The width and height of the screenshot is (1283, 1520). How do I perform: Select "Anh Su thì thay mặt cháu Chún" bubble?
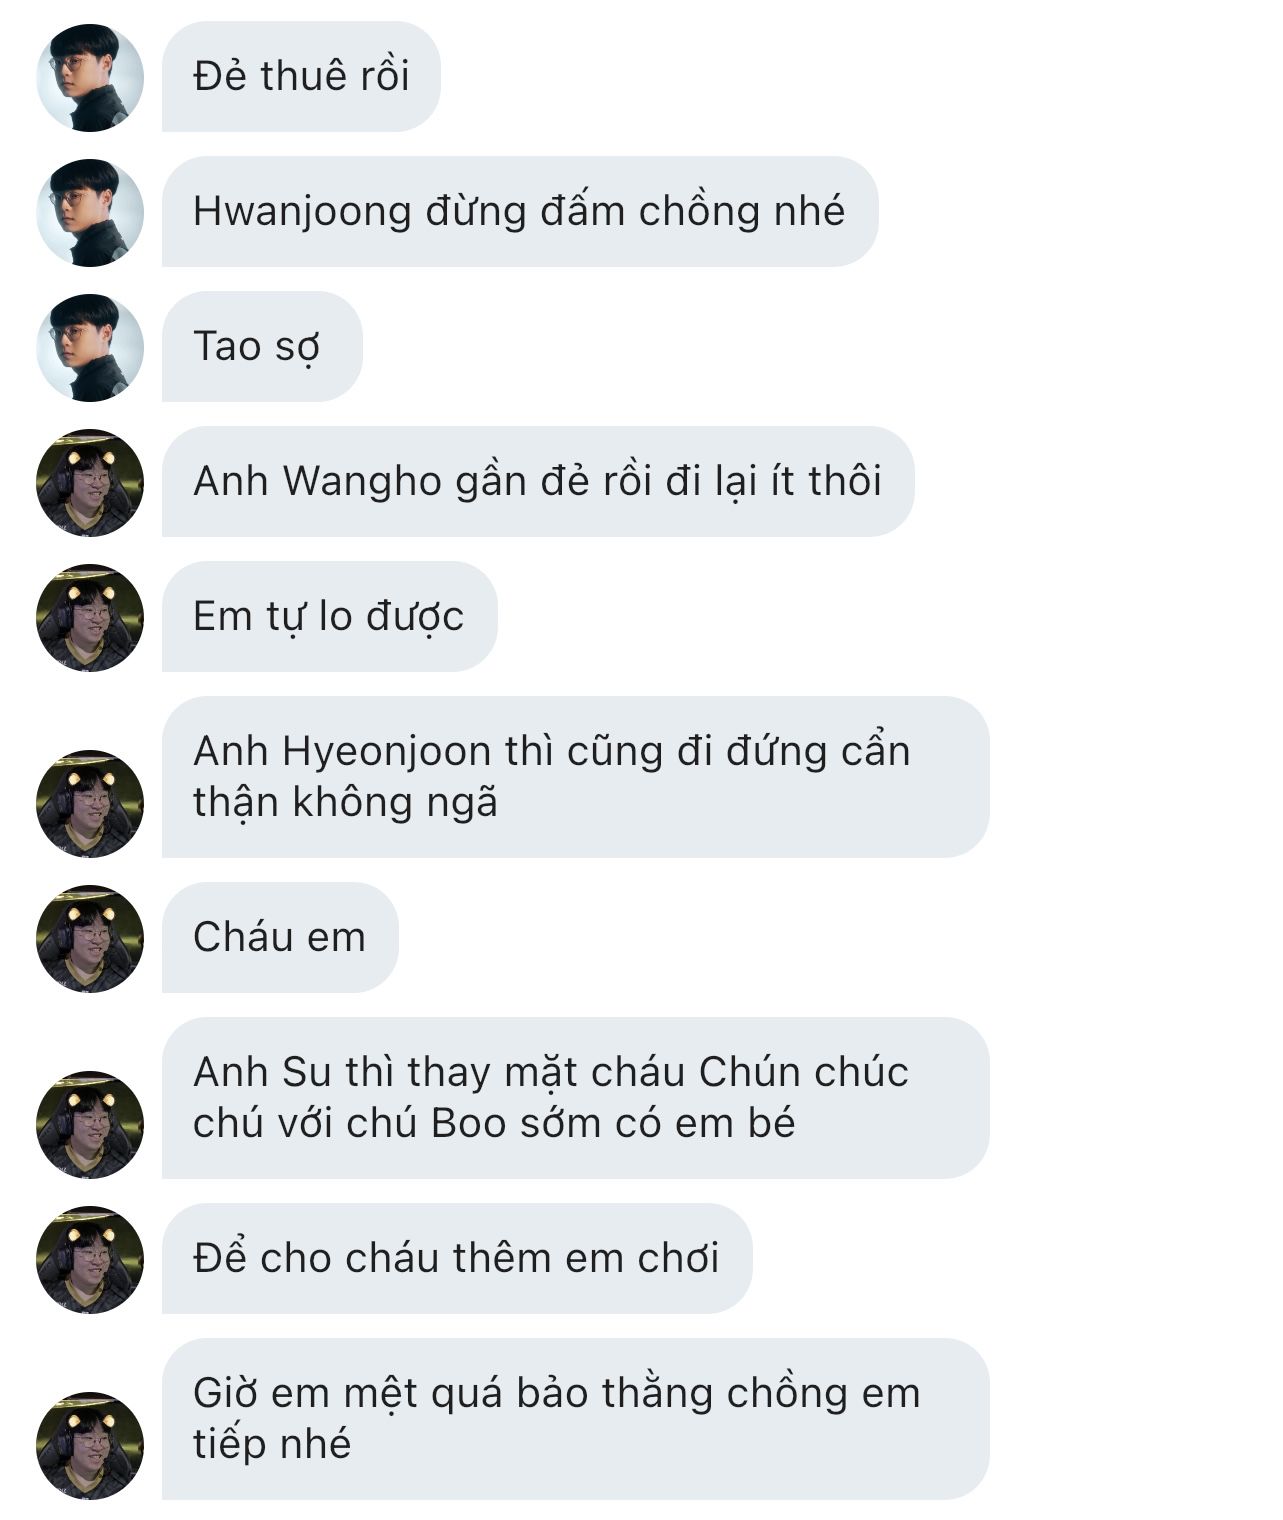pyautogui.click(x=576, y=1098)
